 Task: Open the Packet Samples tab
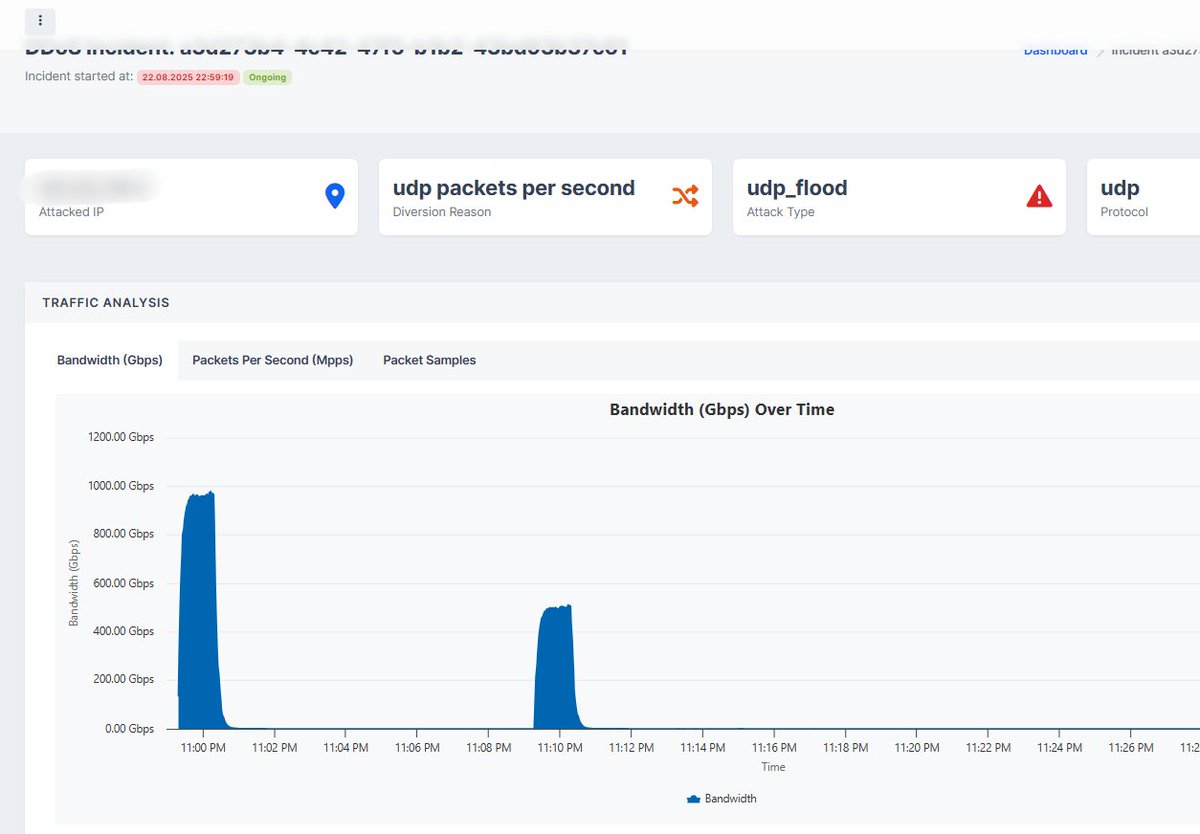tap(429, 360)
